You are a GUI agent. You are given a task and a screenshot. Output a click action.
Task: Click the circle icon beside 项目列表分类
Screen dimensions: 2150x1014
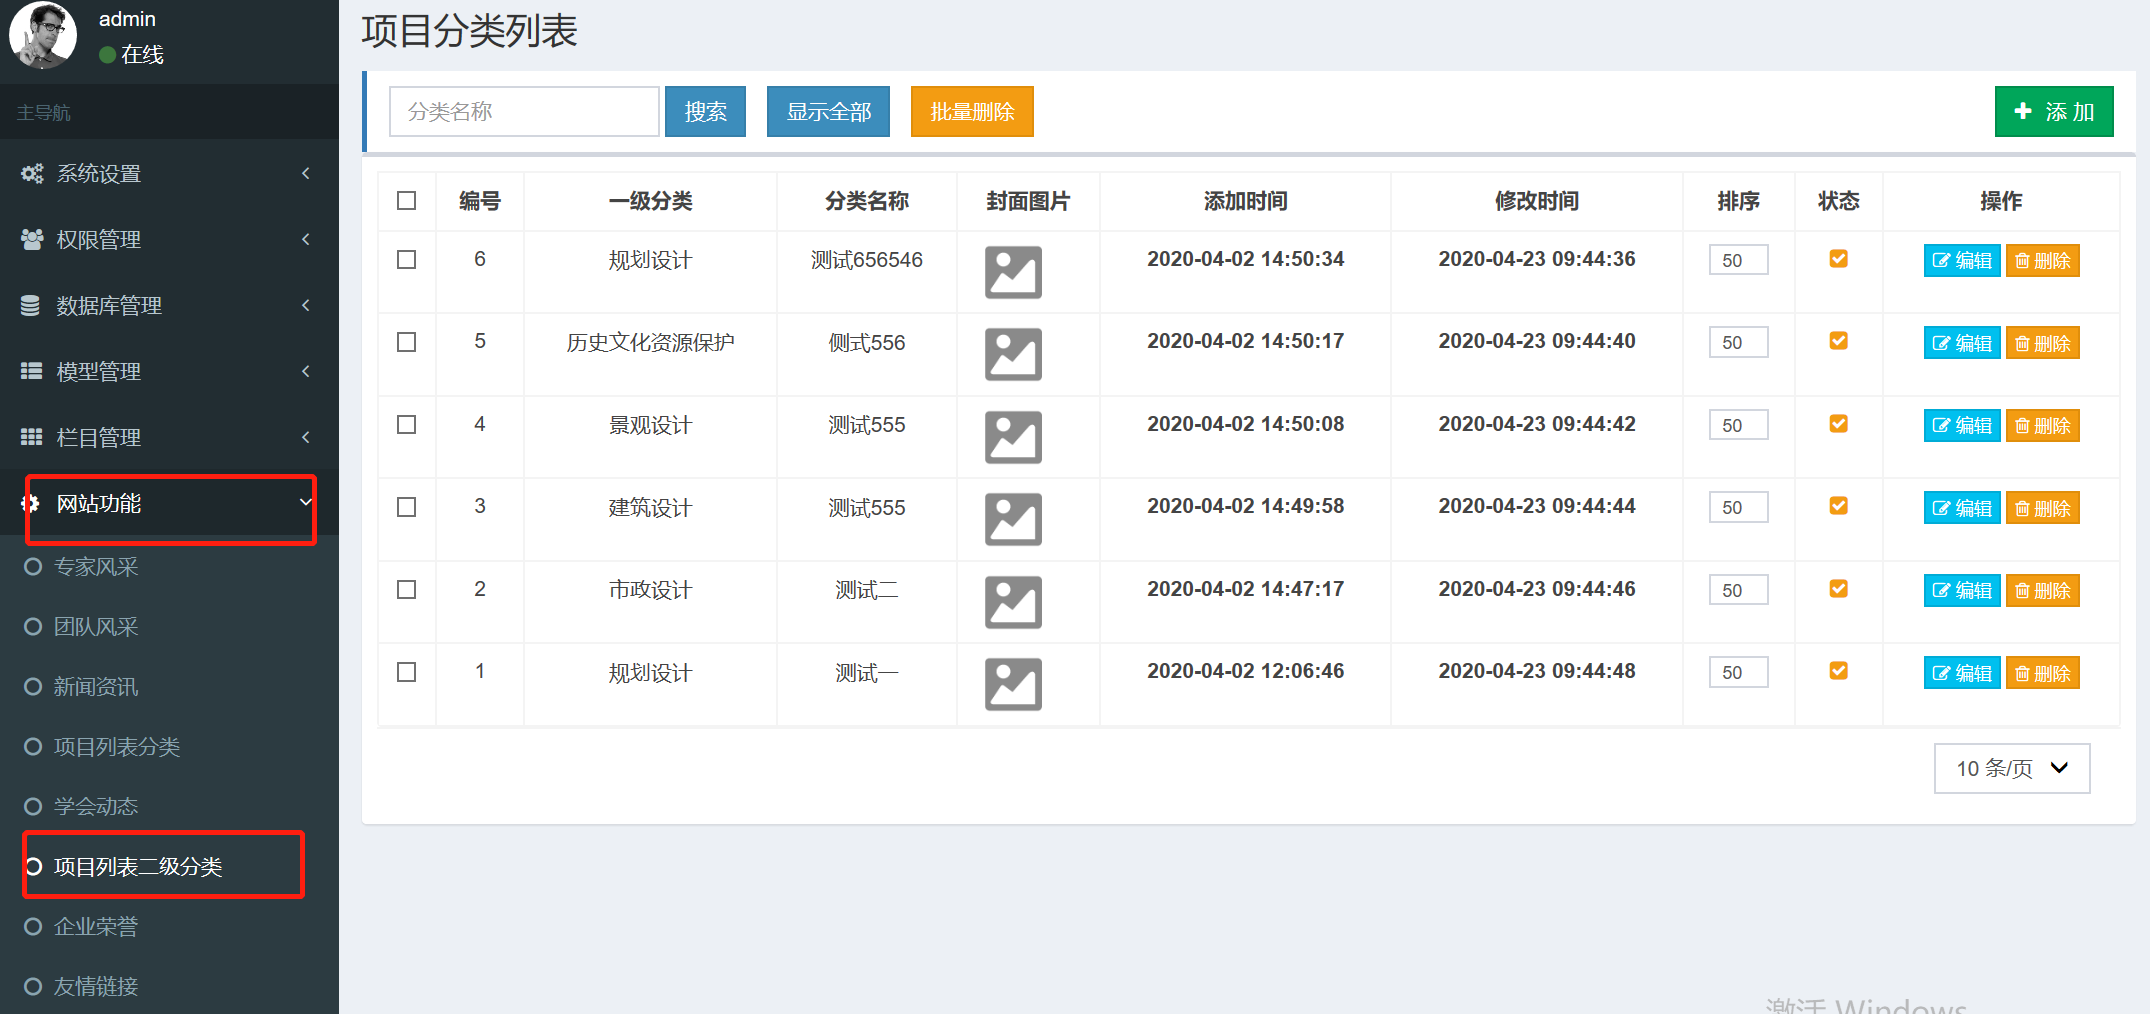(x=33, y=747)
